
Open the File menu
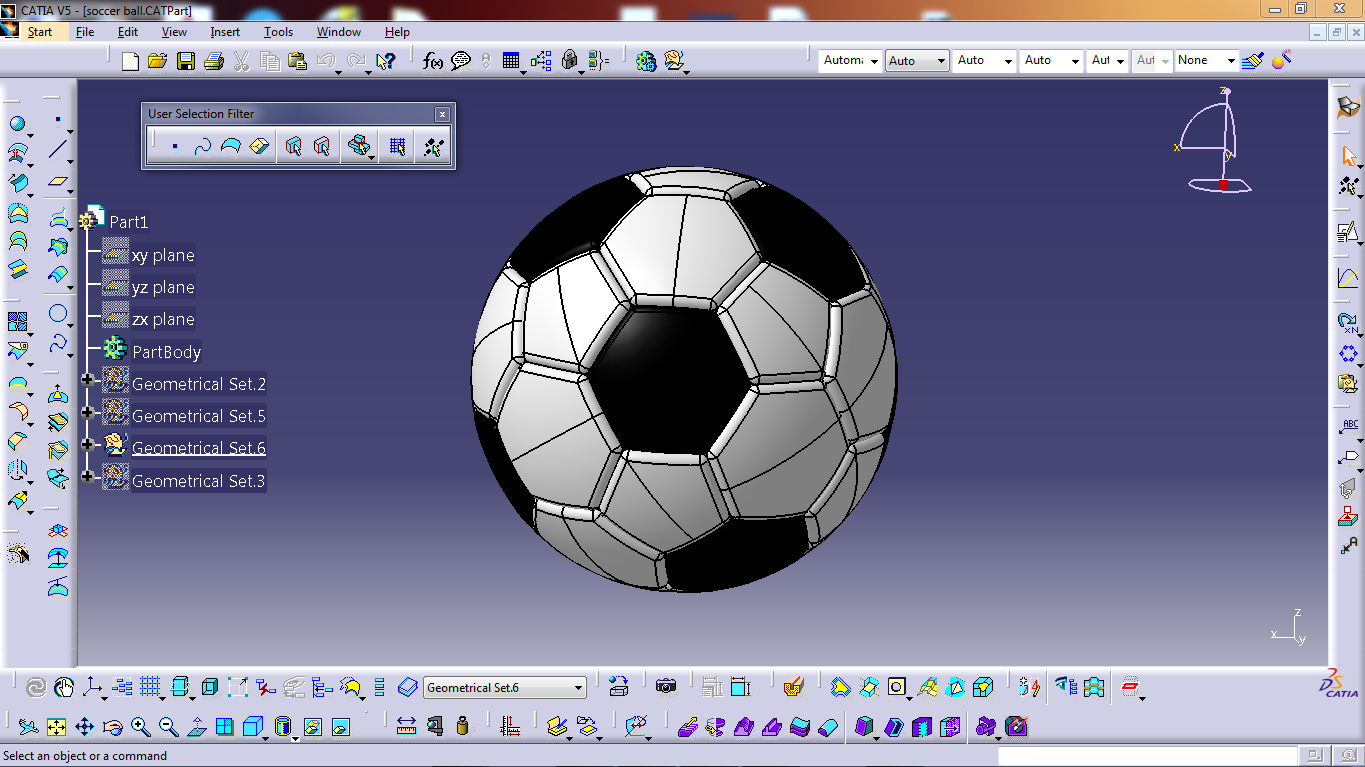tap(85, 32)
